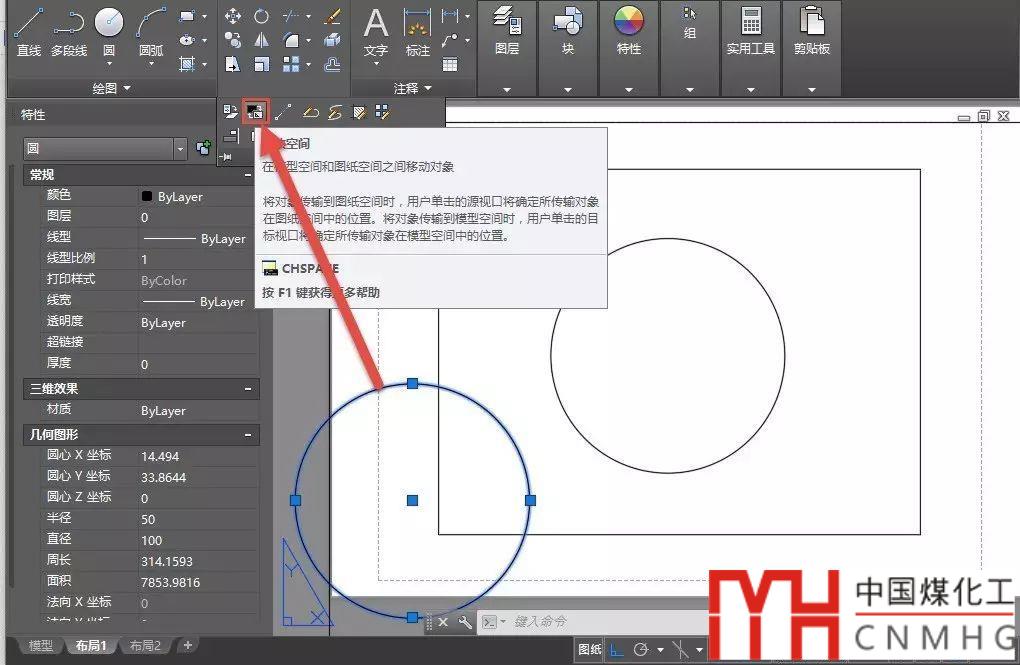Switch to the 模型 (Model) tab

[41, 646]
